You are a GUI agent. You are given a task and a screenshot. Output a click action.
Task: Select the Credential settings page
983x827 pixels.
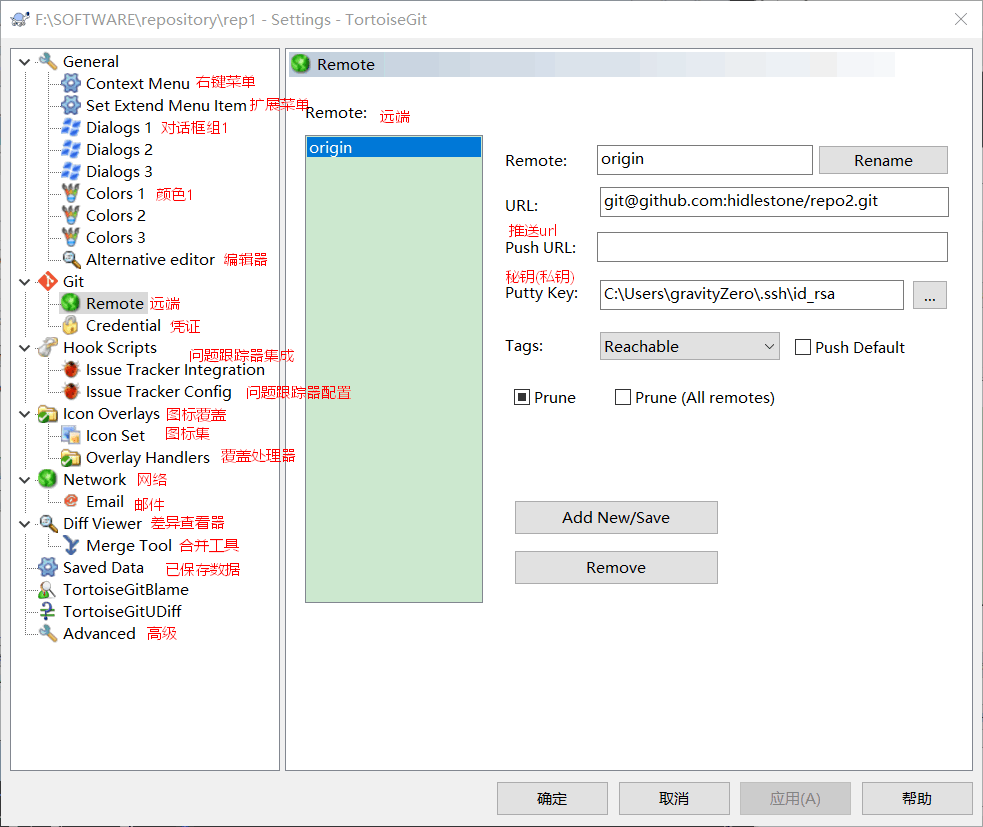coord(124,325)
